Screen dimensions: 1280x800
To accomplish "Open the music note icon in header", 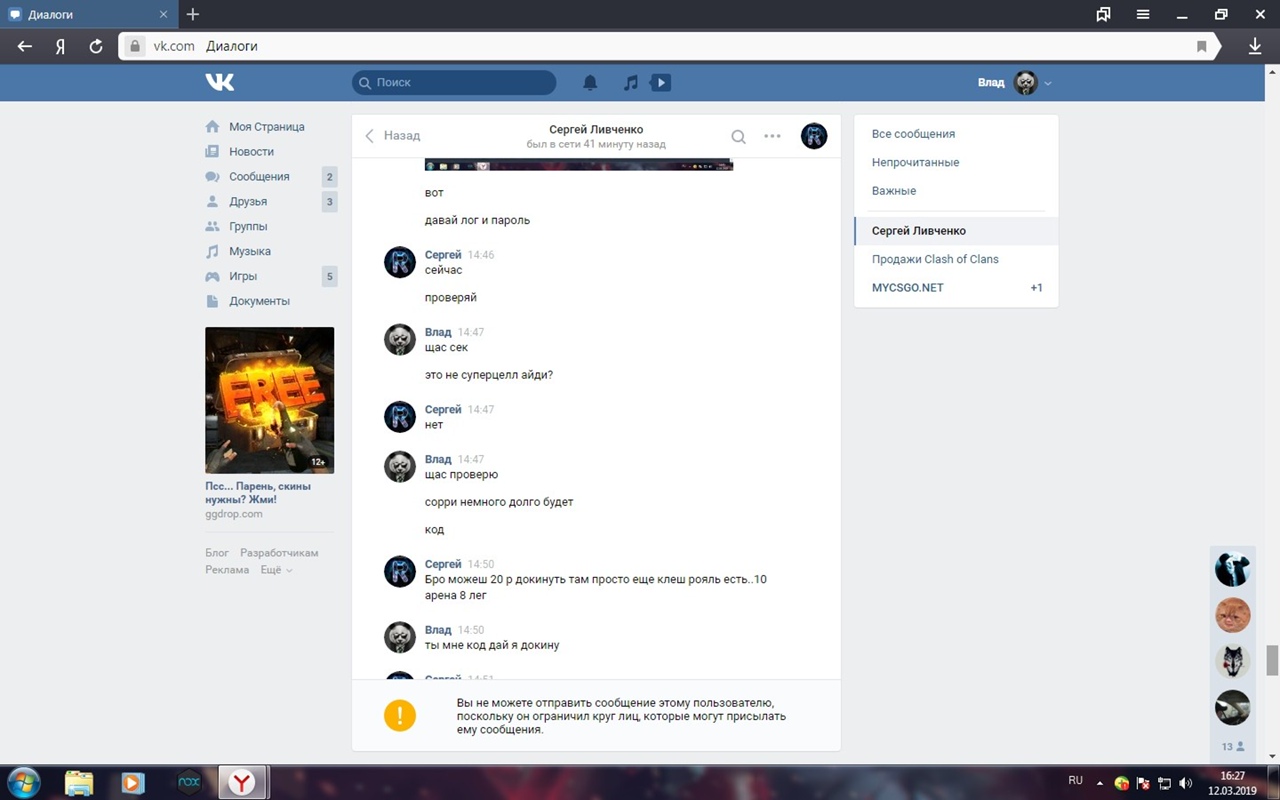I will tap(630, 83).
